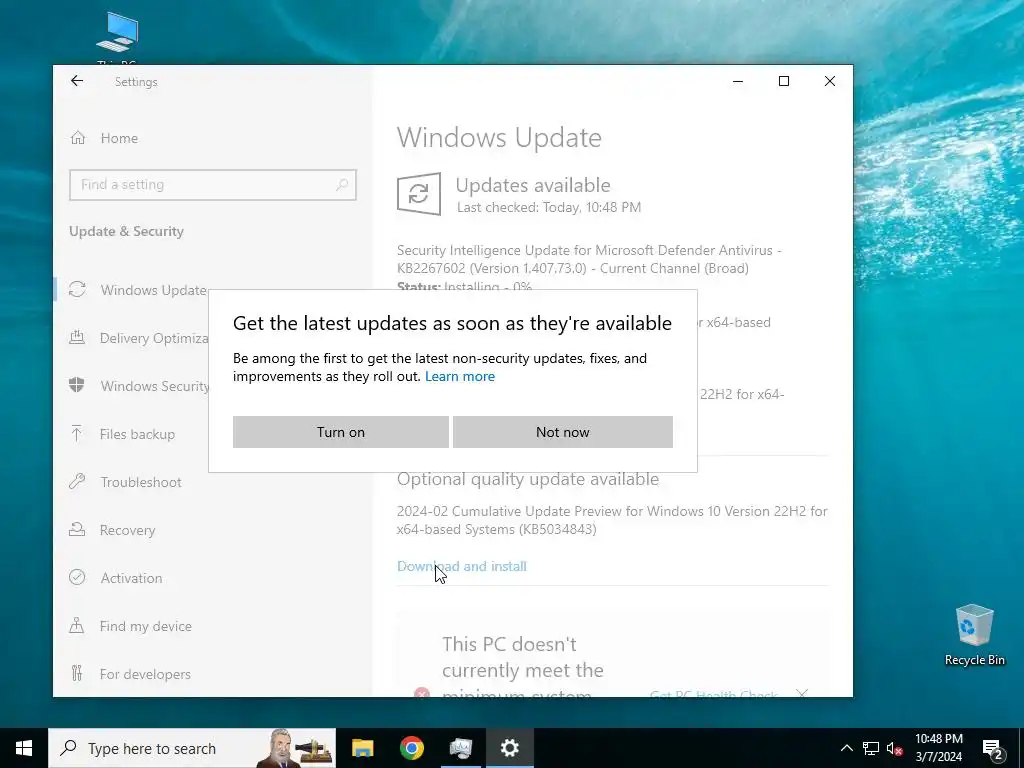Open Delivery Optimization settings

click(154, 338)
